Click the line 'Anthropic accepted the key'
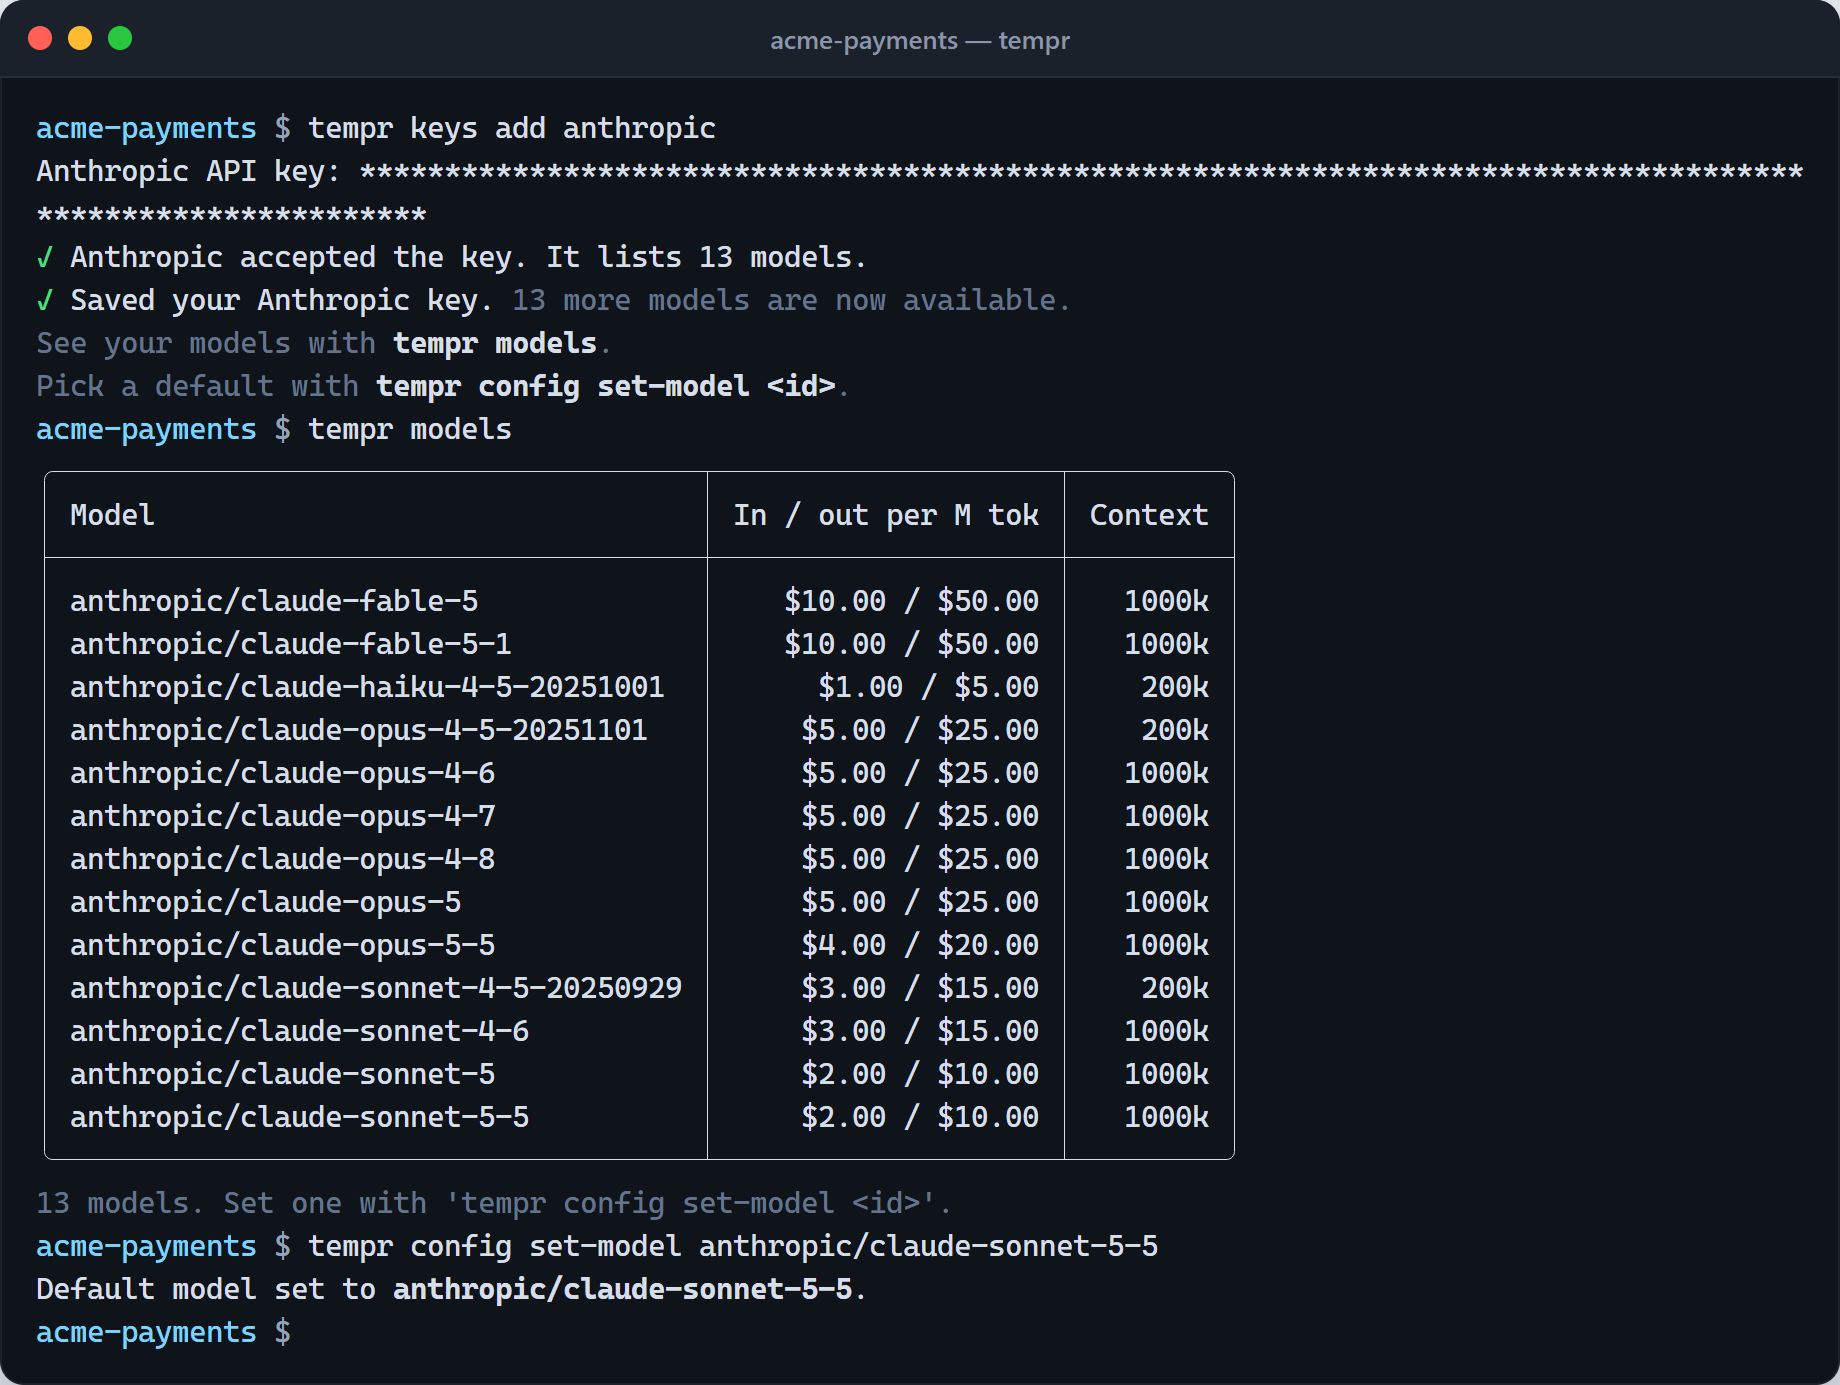The image size is (1840, 1385). pyautogui.click(x=451, y=257)
